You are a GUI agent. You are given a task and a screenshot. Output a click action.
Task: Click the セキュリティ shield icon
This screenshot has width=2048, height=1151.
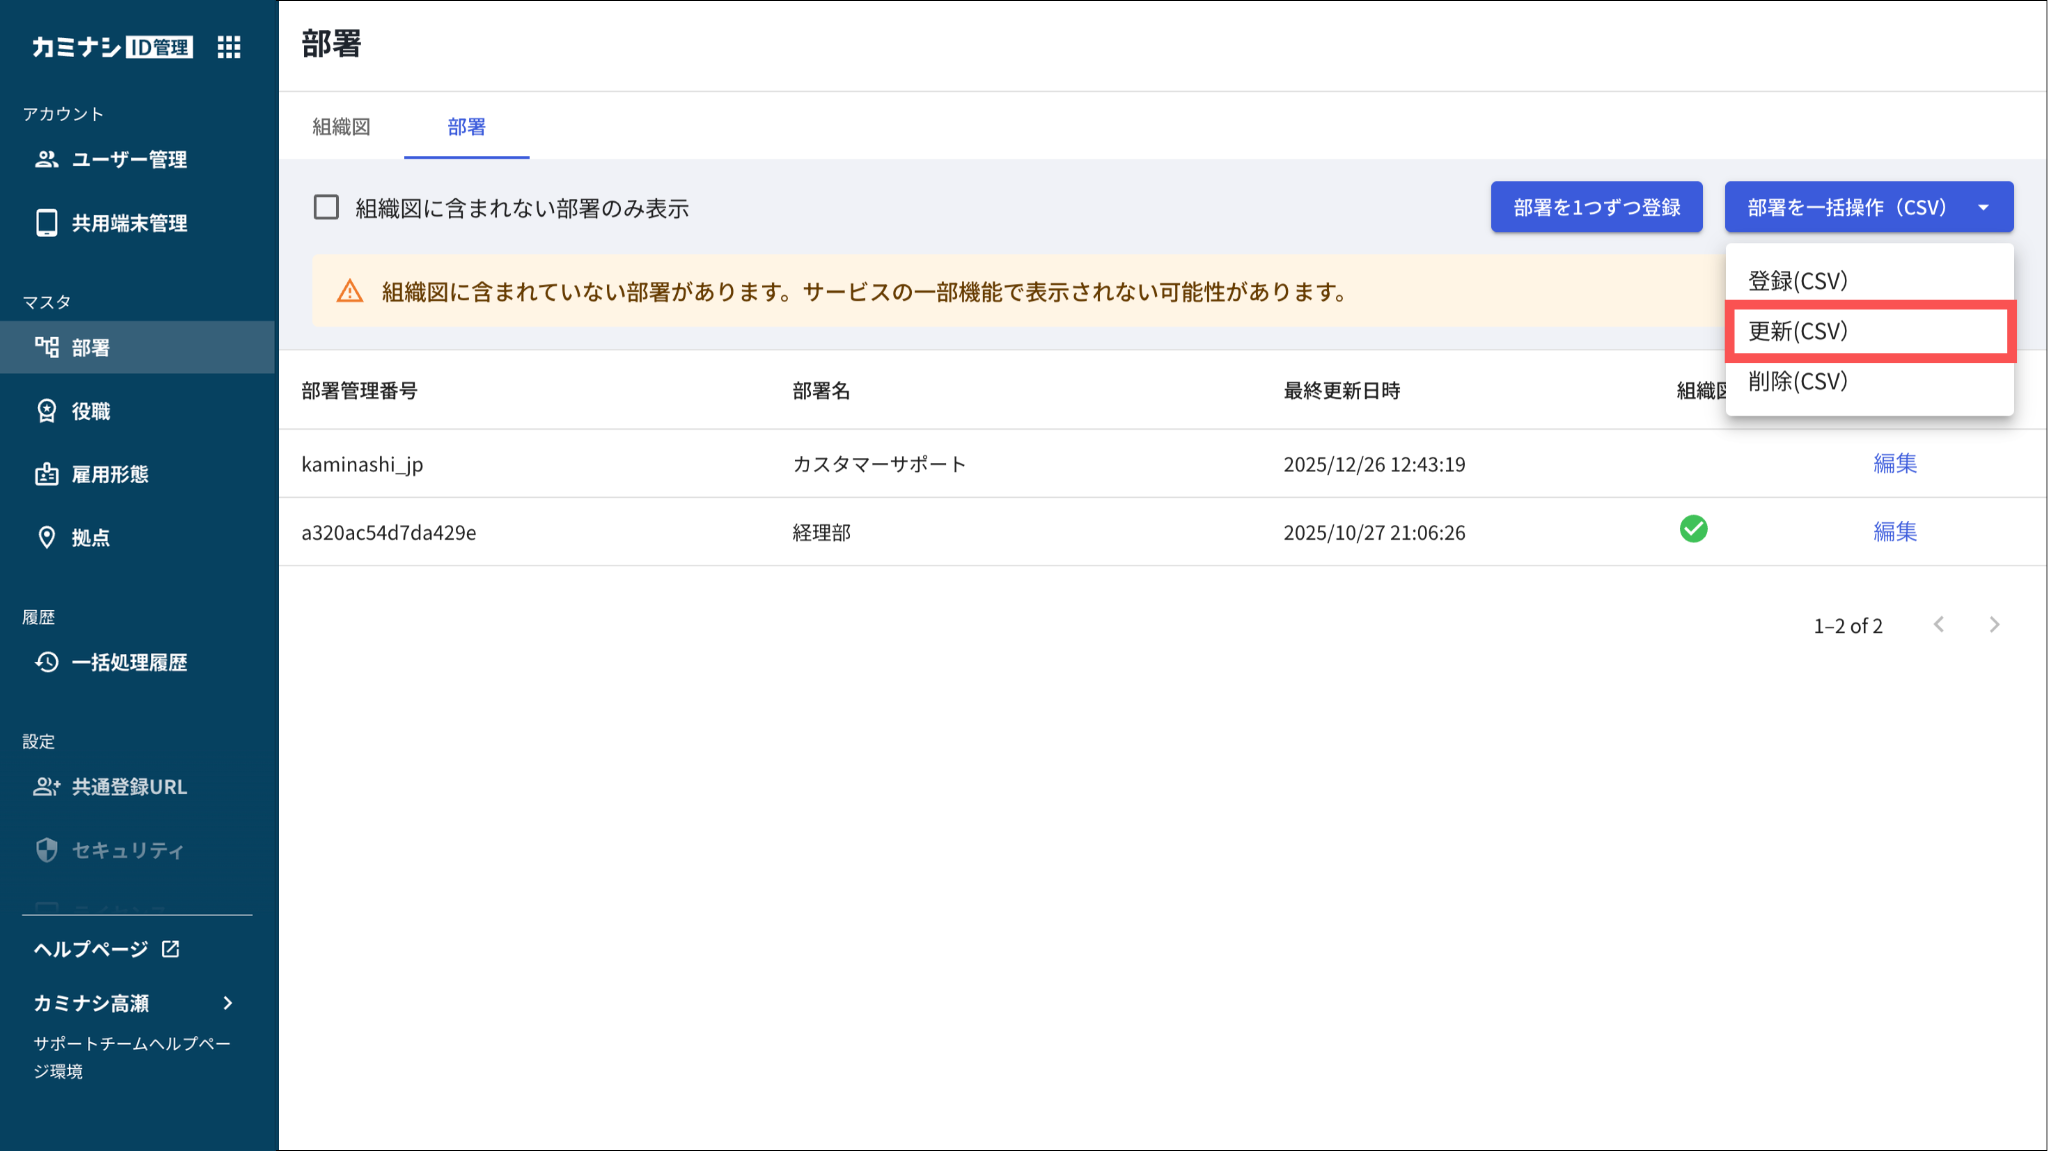click(46, 850)
